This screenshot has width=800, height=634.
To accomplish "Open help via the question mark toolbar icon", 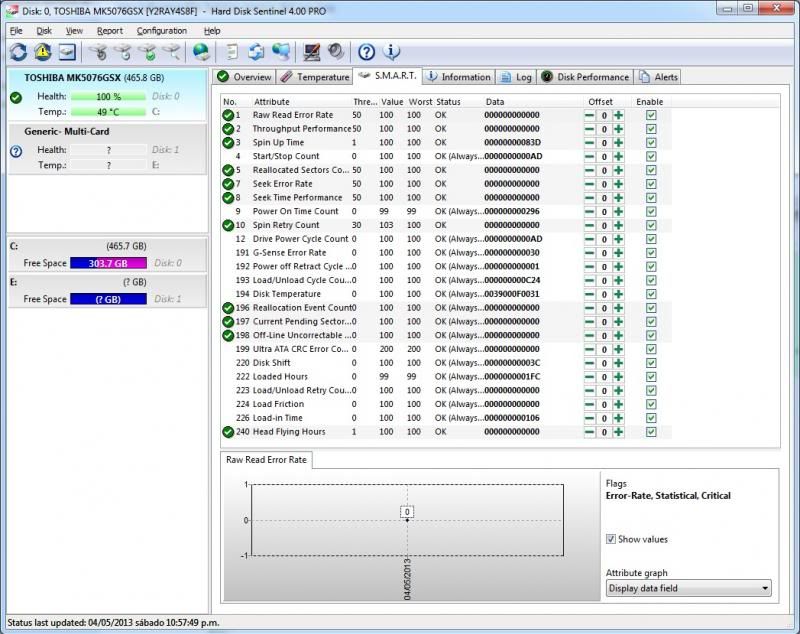I will click(366, 52).
